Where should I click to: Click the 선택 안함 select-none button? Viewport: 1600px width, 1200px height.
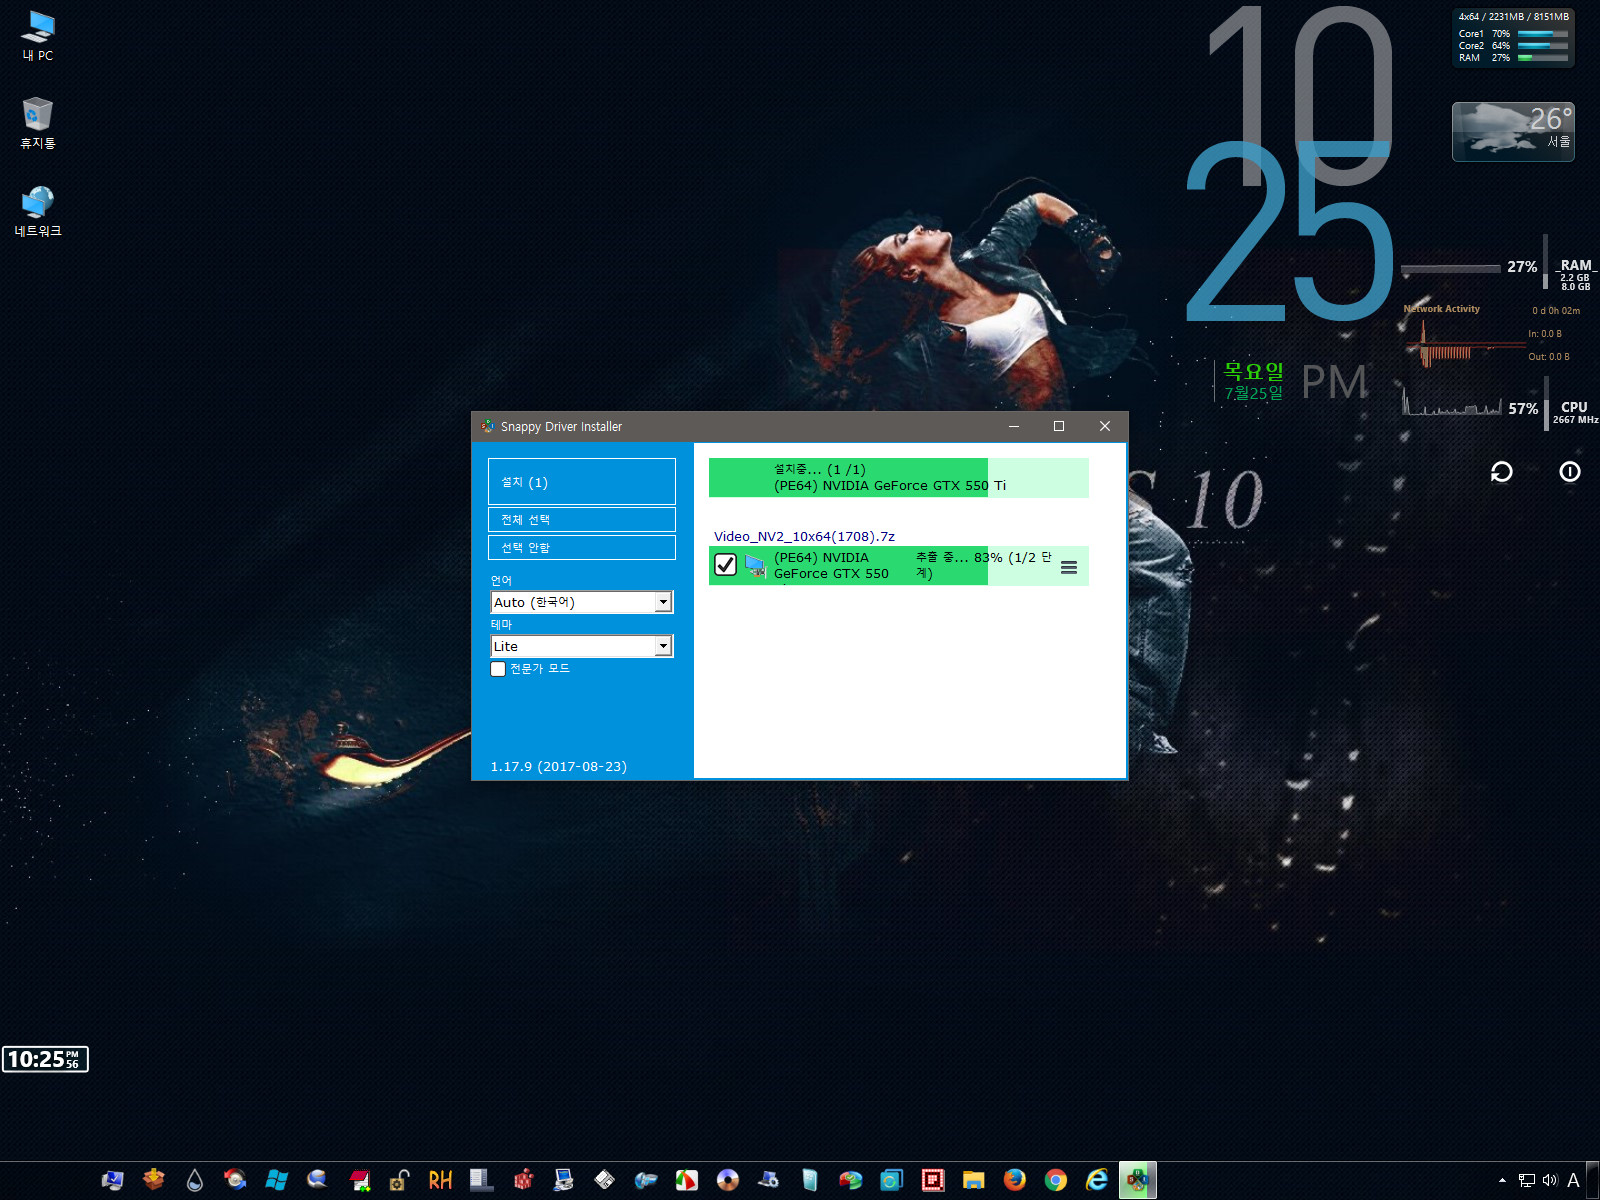coord(581,548)
